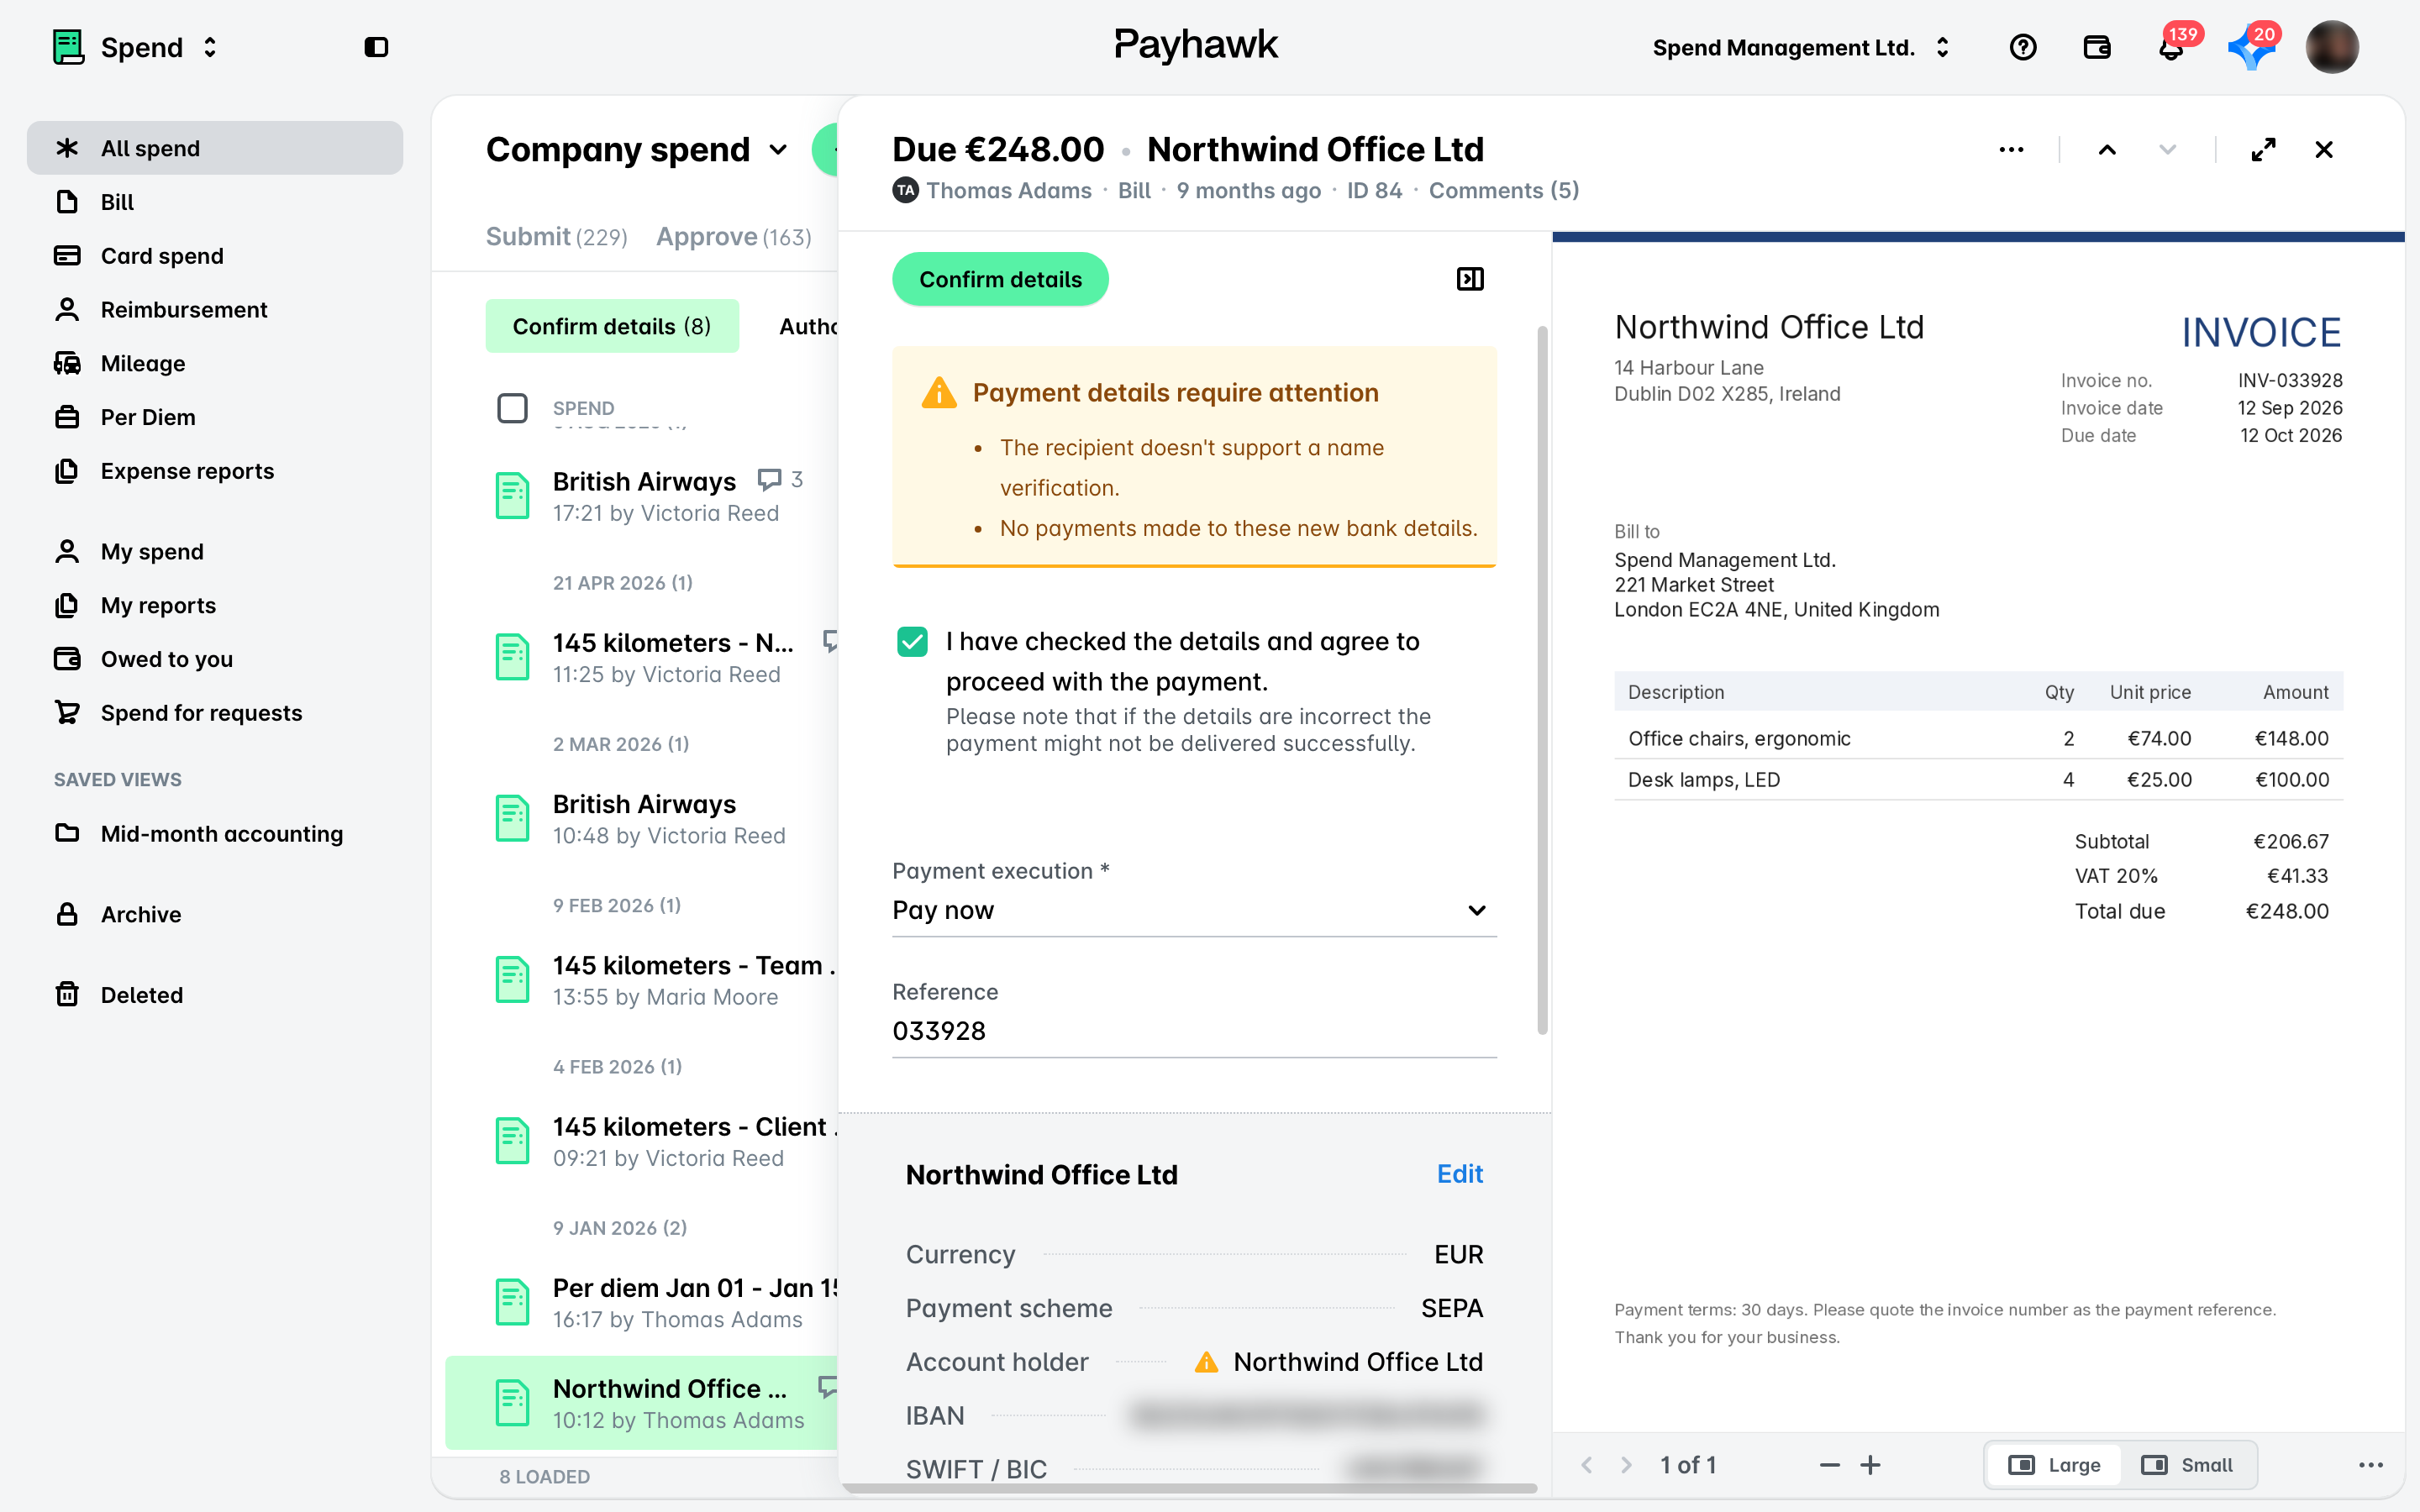This screenshot has height=1512, width=2420.
Task: Open Comments (5) link
Action: click(1503, 190)
